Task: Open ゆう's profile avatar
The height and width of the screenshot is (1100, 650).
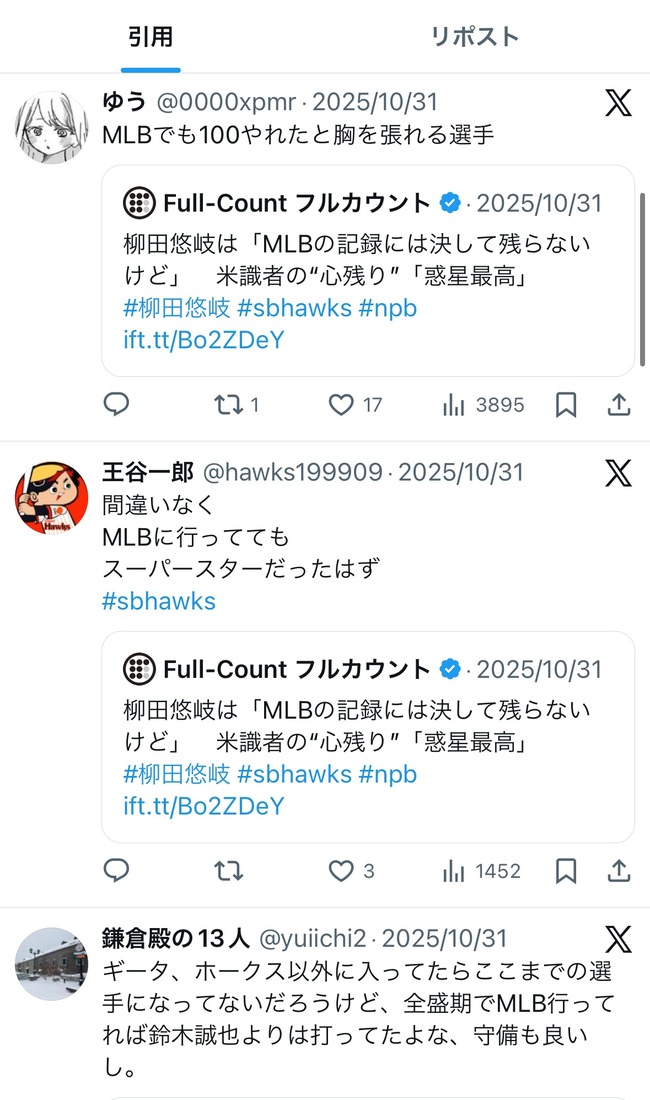Action: click(x=52, y=127)
